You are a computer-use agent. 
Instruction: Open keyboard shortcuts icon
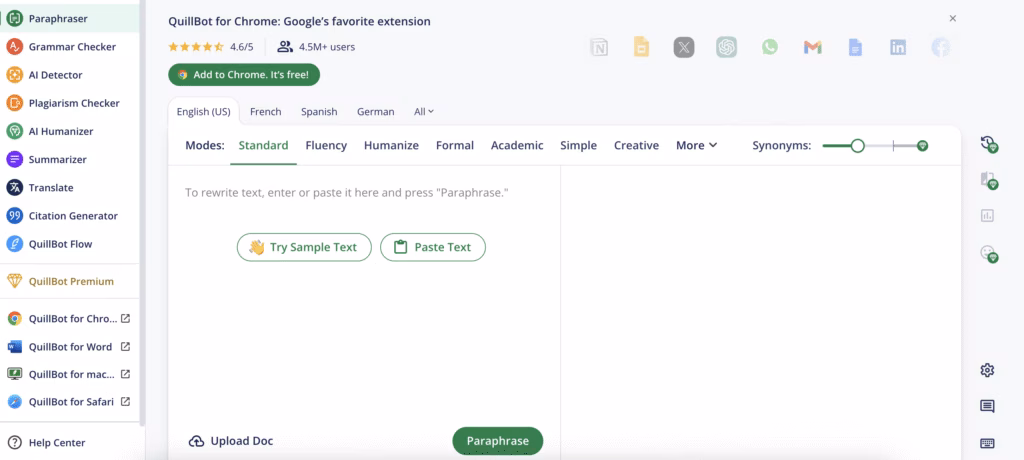pyautogui.click(x=987, y=443)
